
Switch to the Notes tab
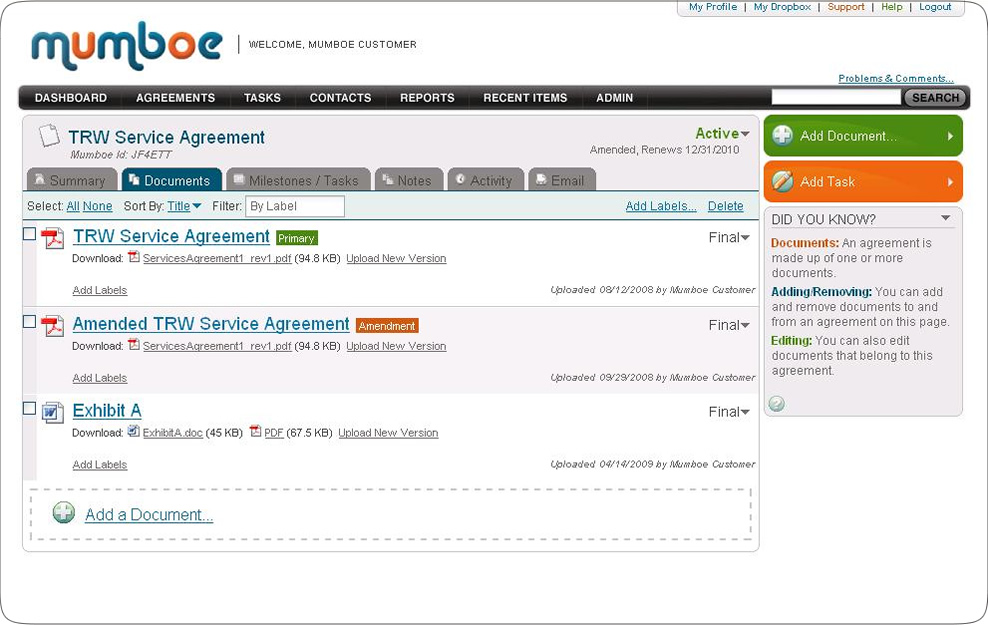409,180
